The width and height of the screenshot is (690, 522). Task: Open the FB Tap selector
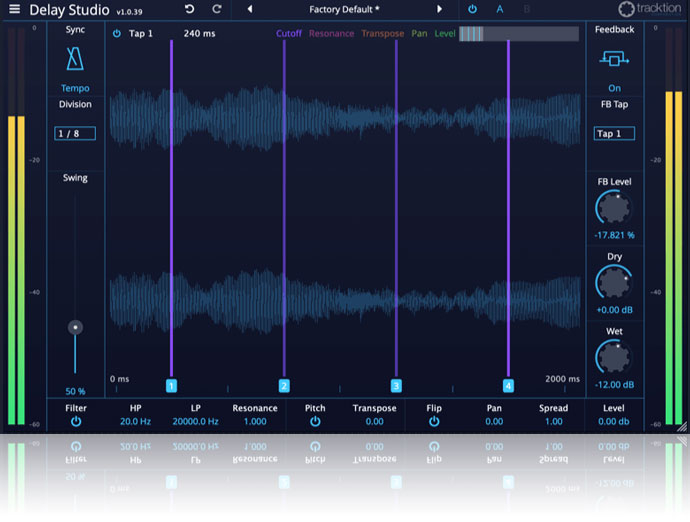[x=614, y=133]
